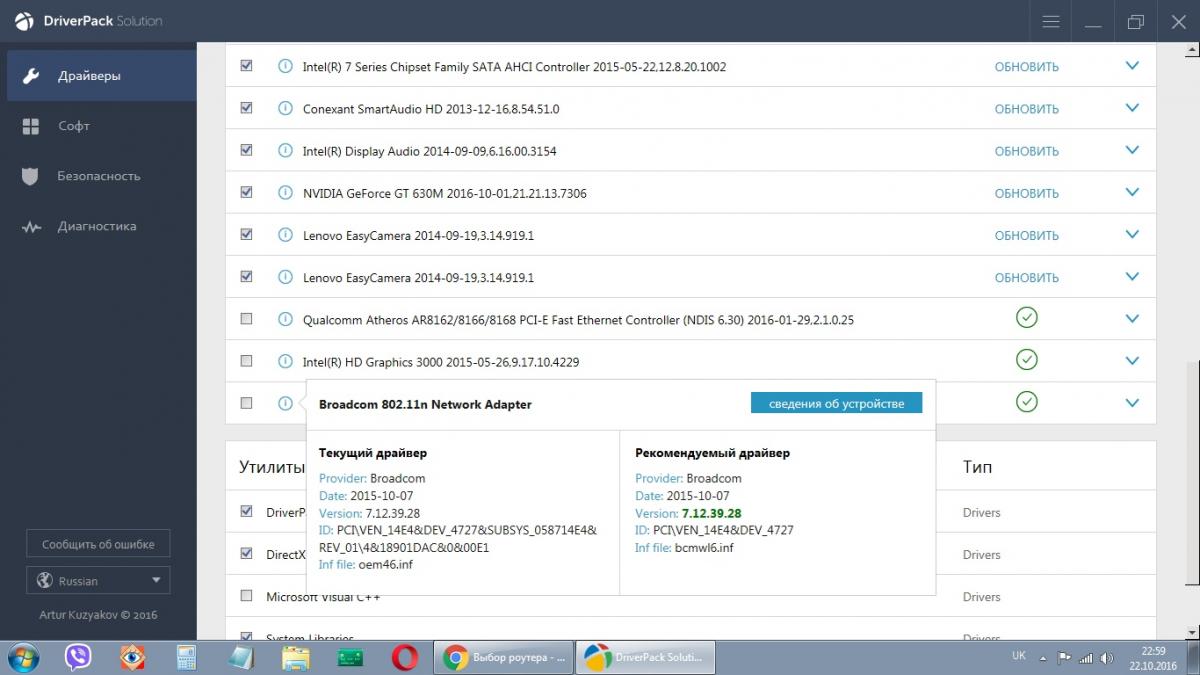Click 'сведения об устройстве' button
Viewport: 1200px width, 675px height.
coord(836,404)
